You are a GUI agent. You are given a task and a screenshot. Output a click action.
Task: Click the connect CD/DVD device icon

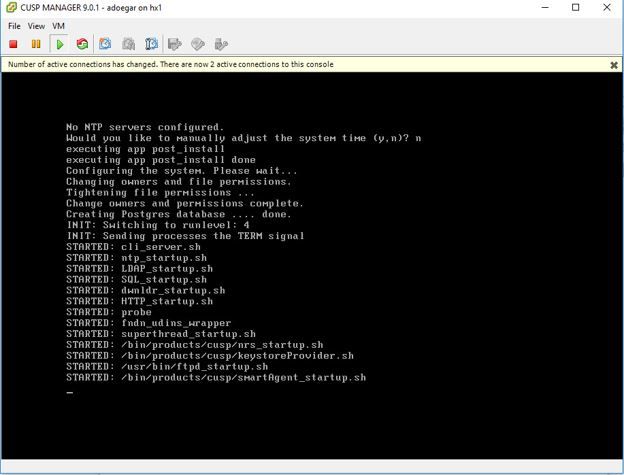click(198, 44)
